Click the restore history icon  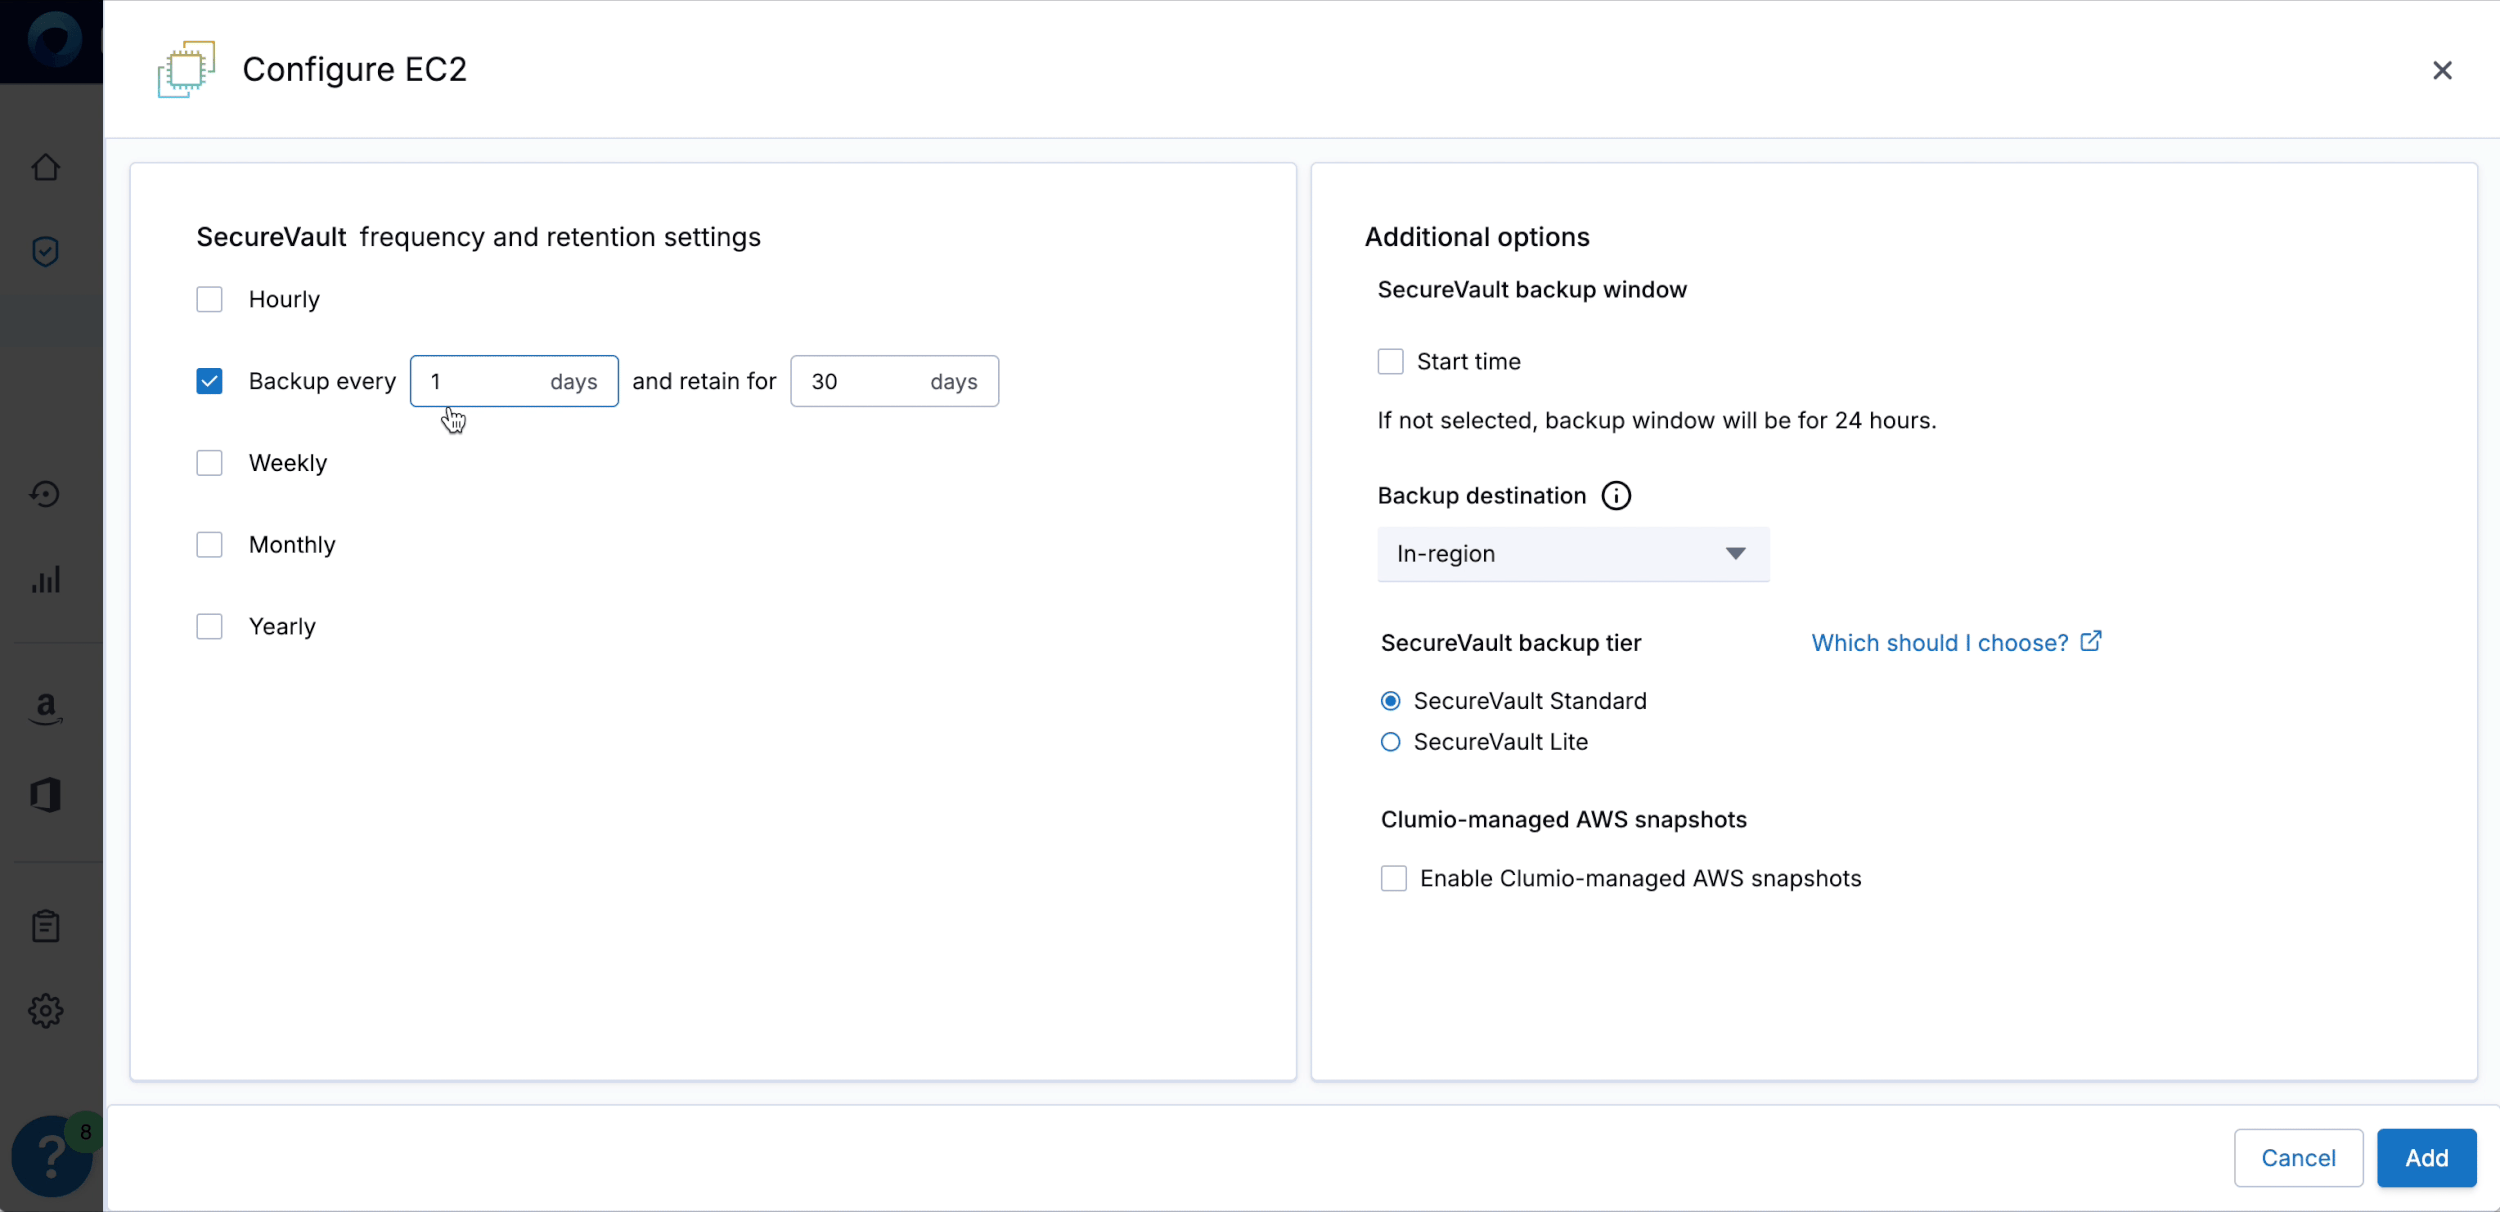point(46,494)
